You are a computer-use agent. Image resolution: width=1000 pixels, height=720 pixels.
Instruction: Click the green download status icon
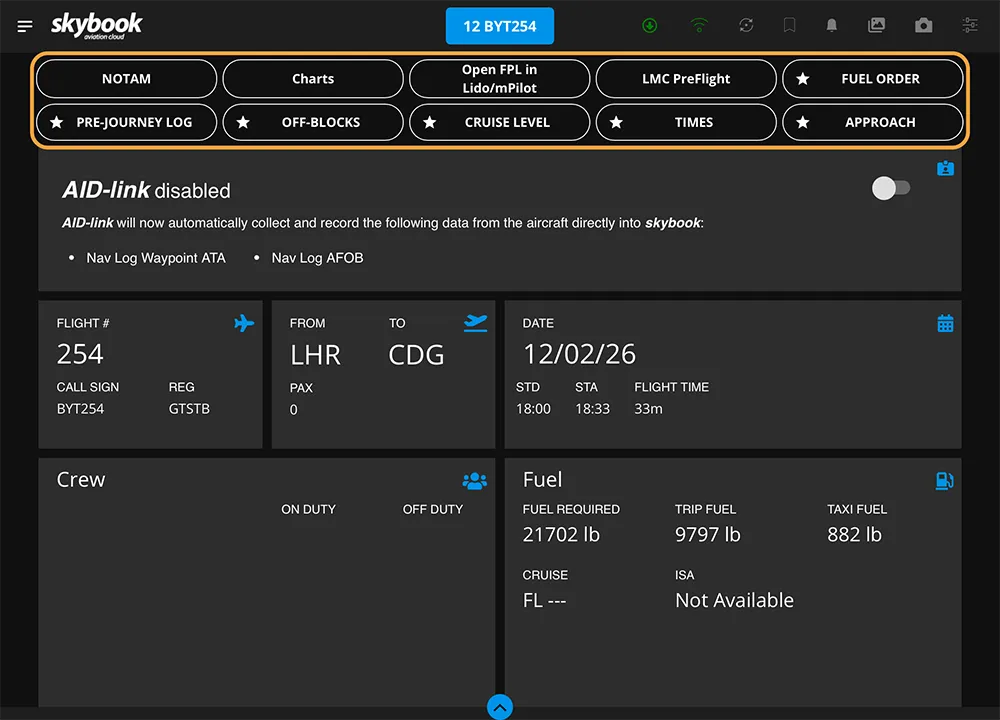(x=650, y=26)
